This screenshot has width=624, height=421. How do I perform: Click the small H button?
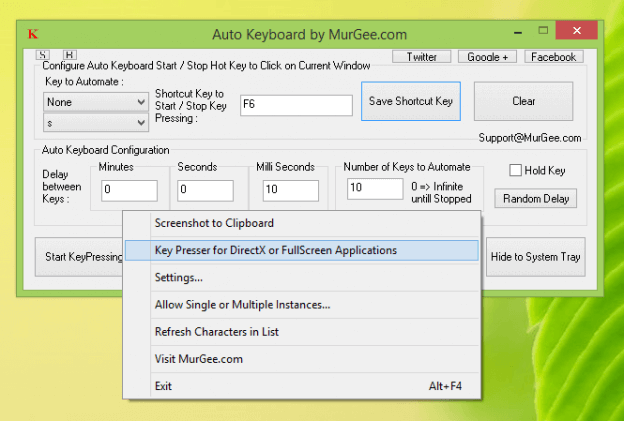pyautogui.click(x=69, y=55)
